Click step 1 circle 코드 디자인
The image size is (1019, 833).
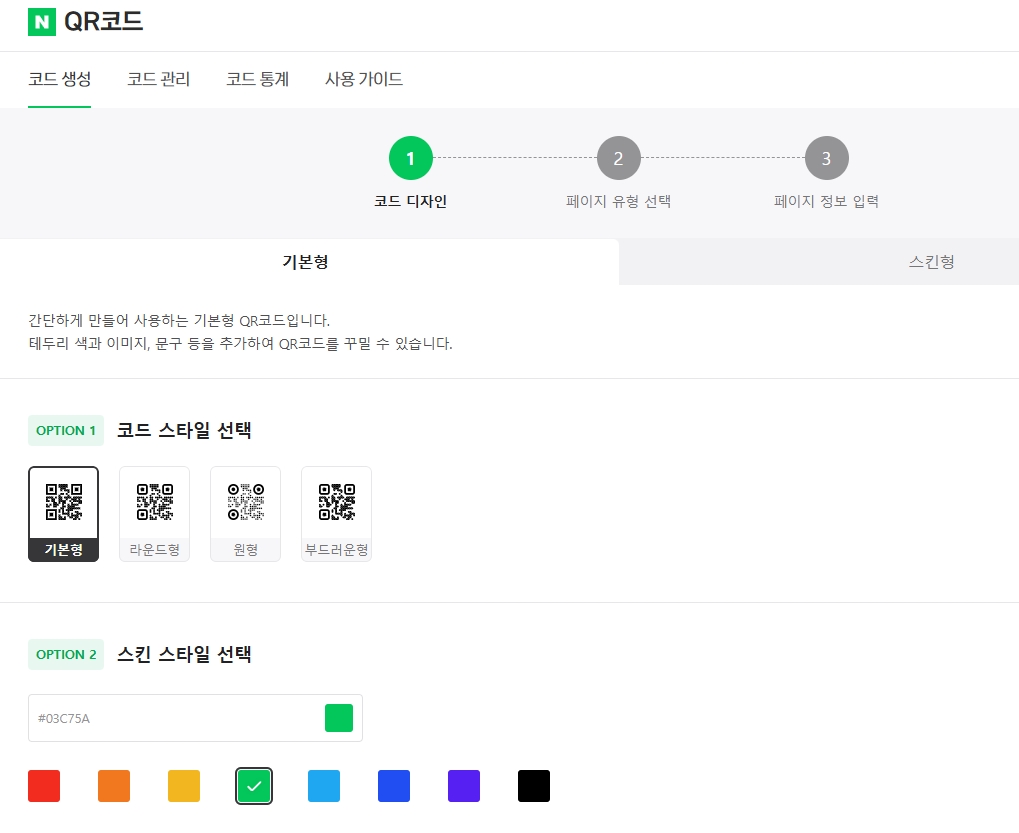click(x=411, y=158)
